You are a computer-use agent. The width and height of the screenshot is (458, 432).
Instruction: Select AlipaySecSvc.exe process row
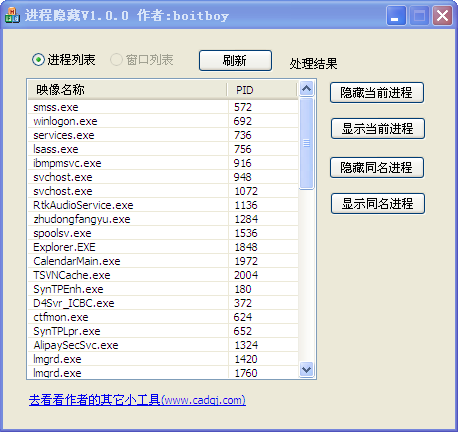click(163, 345)
